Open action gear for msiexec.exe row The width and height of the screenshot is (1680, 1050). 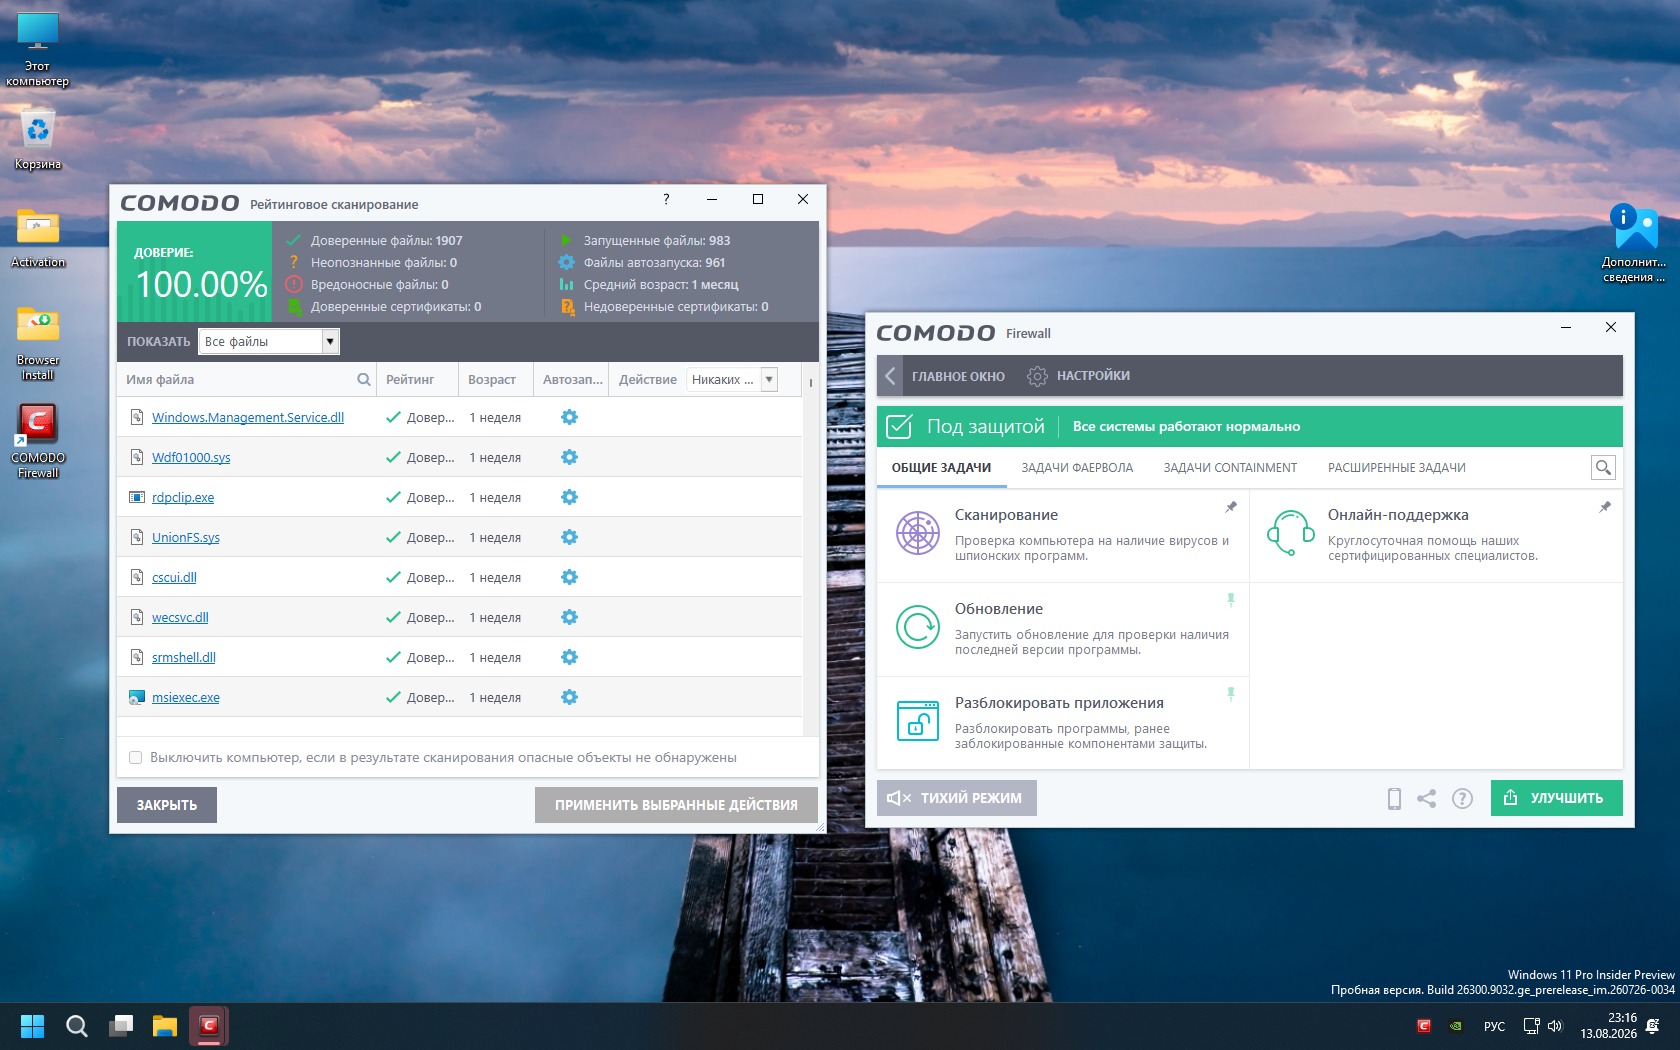pyautogui.click(x=569, y=697)
